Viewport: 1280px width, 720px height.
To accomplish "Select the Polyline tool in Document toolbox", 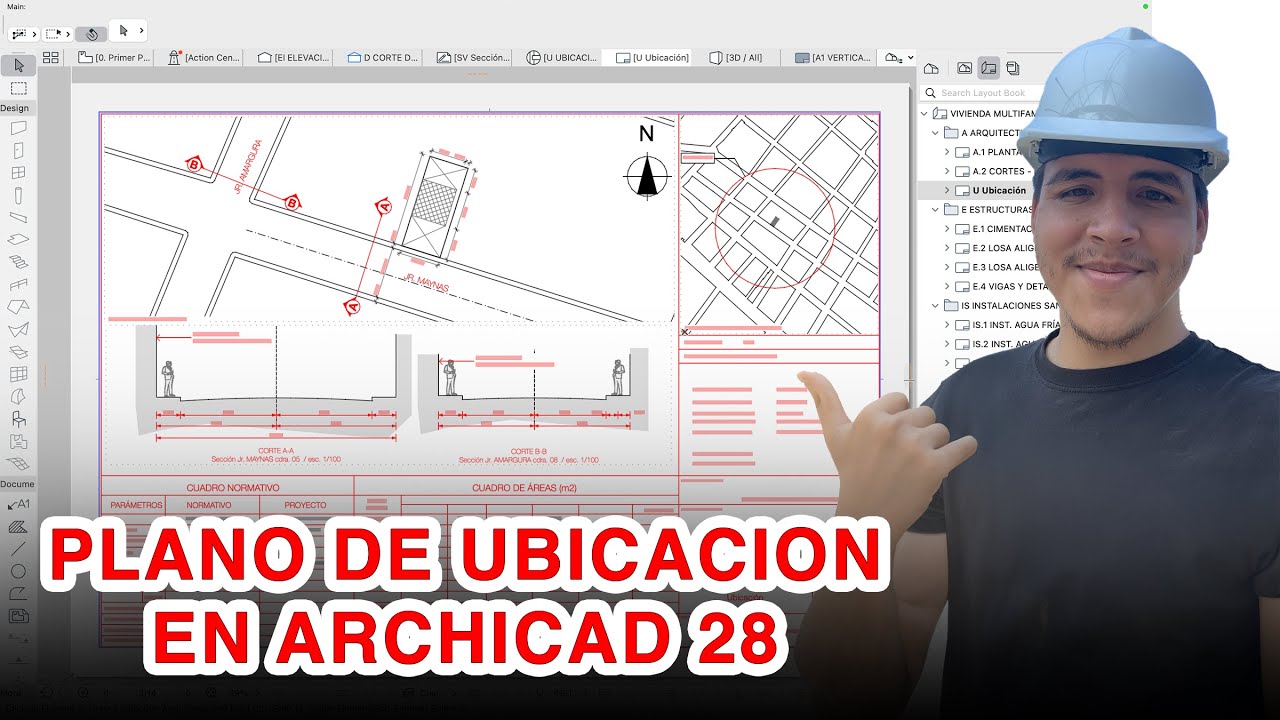I will [18, 593].
